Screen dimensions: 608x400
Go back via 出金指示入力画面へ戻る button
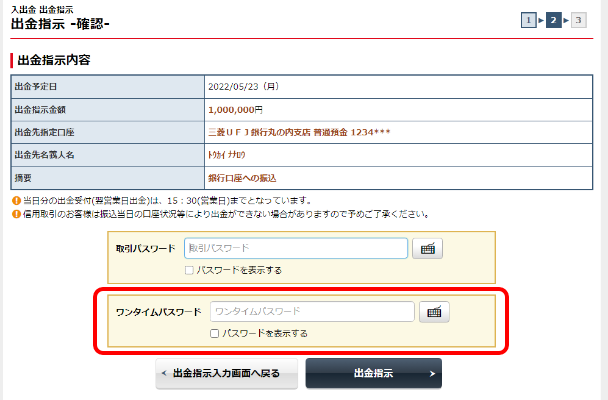coord(226,373)
